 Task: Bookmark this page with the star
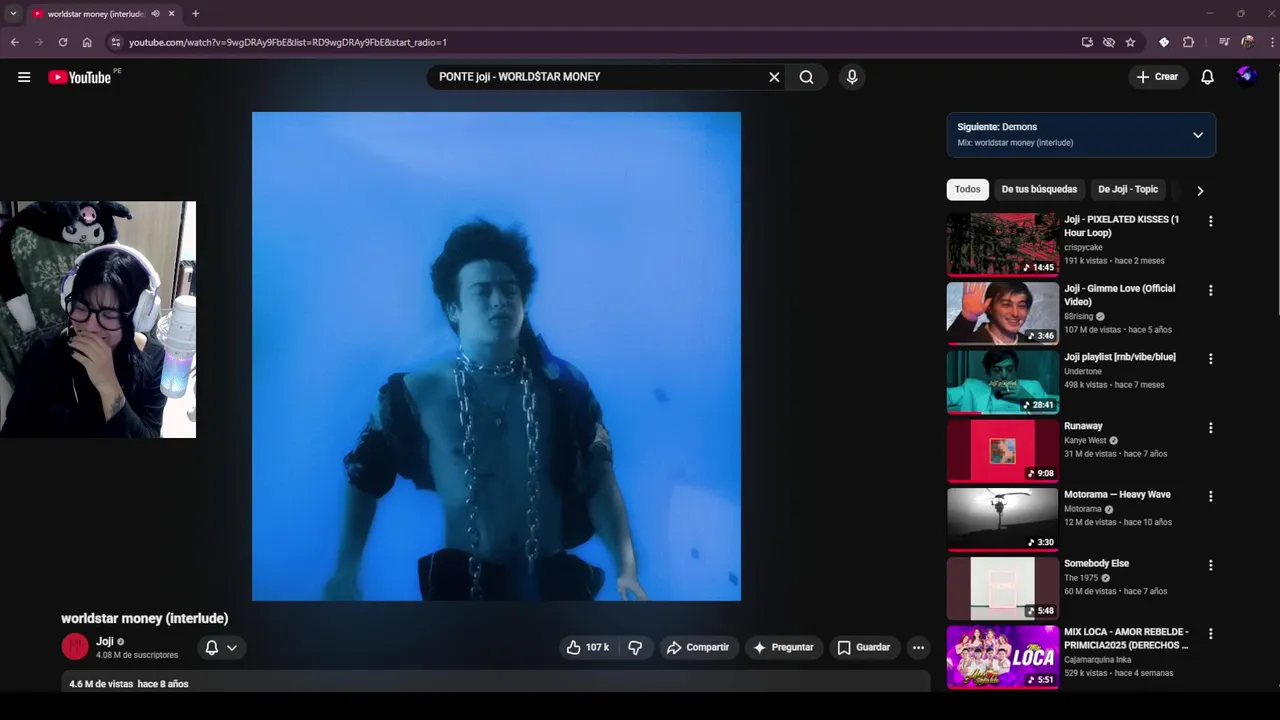(1130, 42)
